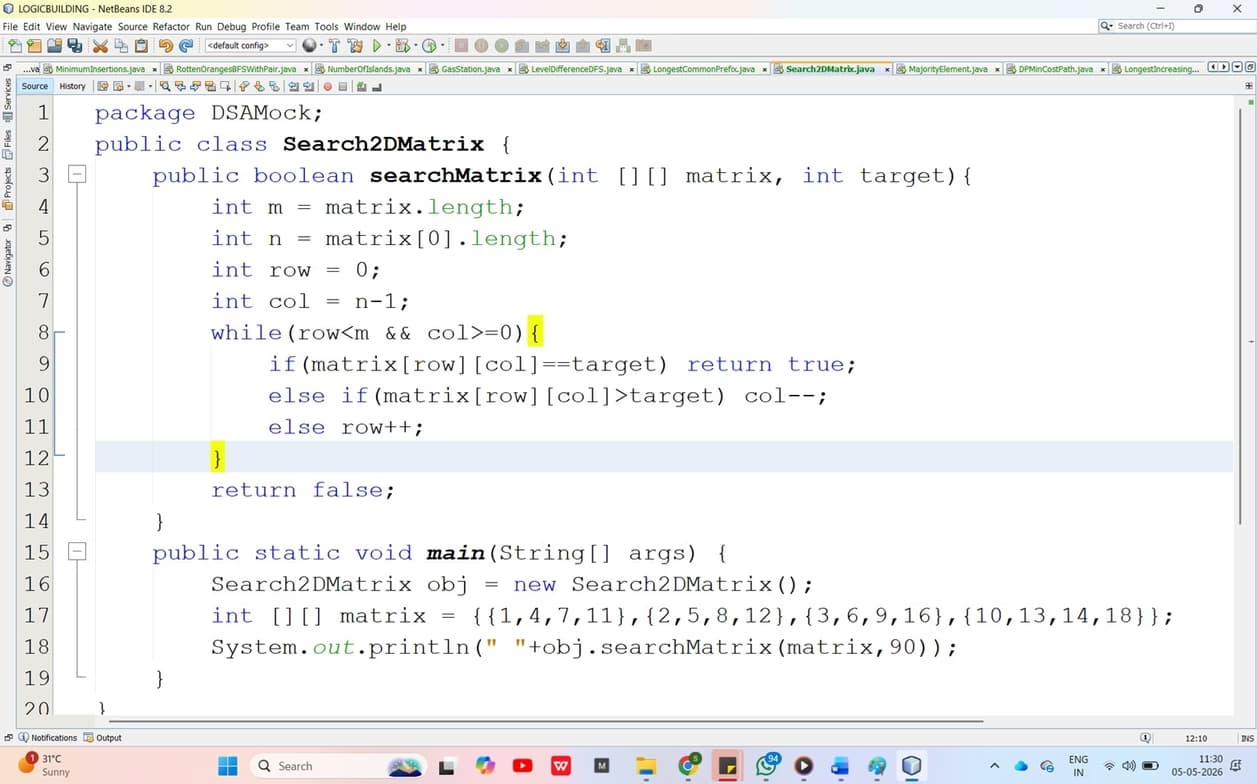Click the horizontal scrollbar of the editor
1257x784 pixels.
point(546,721)
